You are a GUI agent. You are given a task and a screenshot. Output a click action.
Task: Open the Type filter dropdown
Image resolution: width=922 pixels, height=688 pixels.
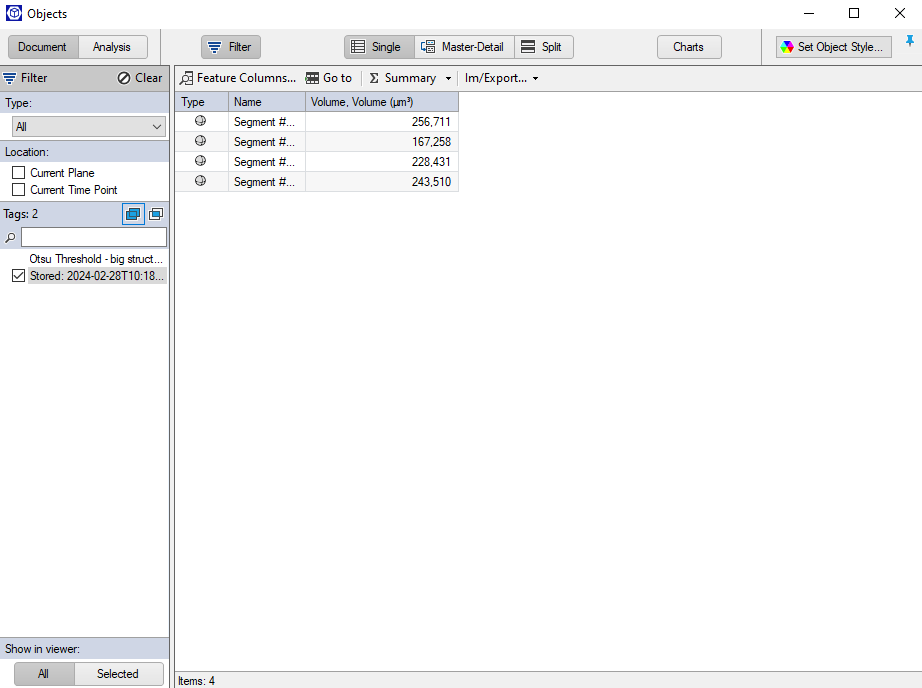point(155,126)
